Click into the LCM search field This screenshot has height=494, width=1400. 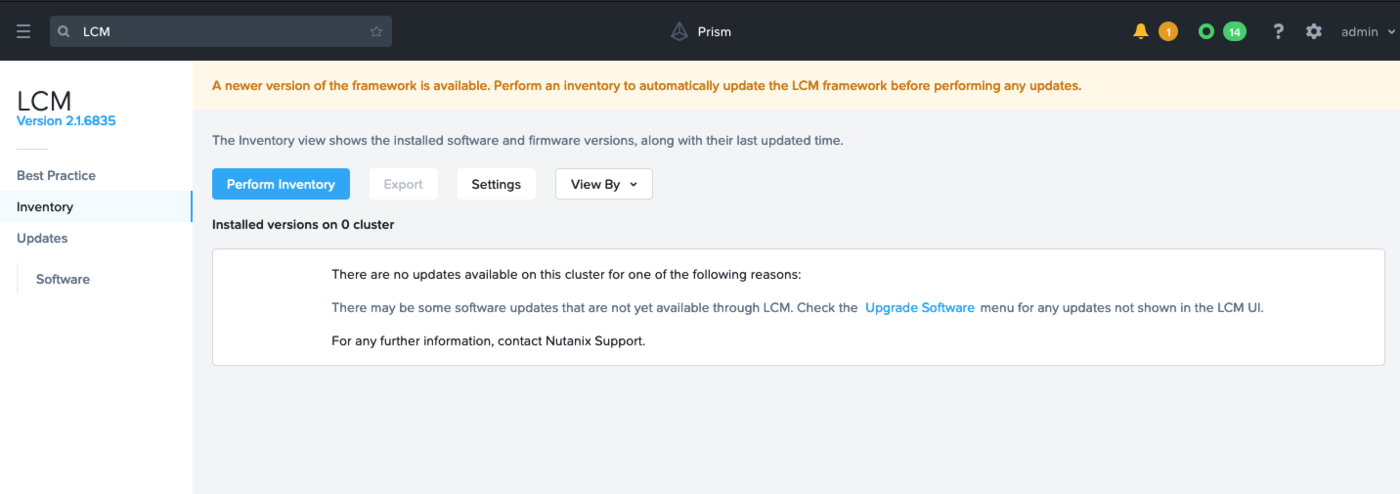pos(220,31)
